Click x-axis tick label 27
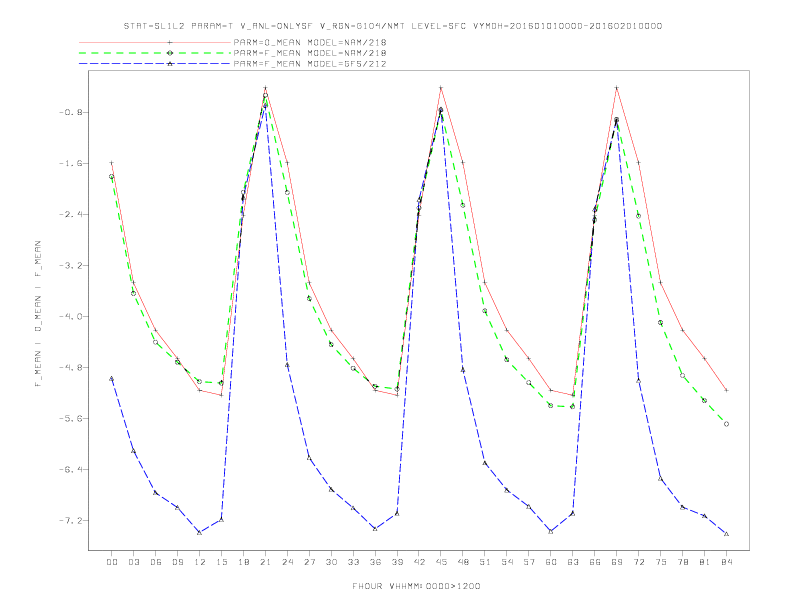Screen dimensions: 792x612 click(x=309, y=562)
